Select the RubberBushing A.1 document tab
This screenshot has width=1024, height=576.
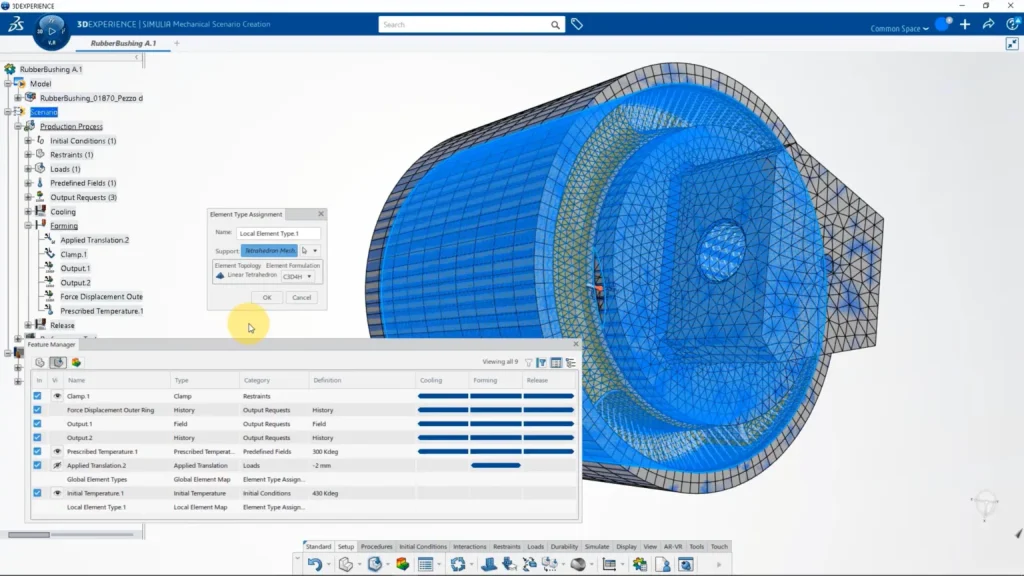pyautogui.click(x=123, y=43)
